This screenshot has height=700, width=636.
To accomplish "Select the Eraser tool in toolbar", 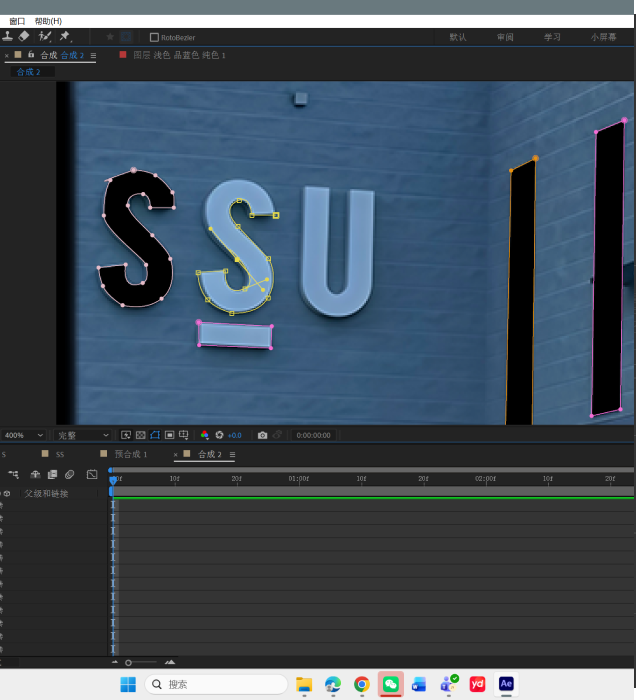I will tap(24, 37).
